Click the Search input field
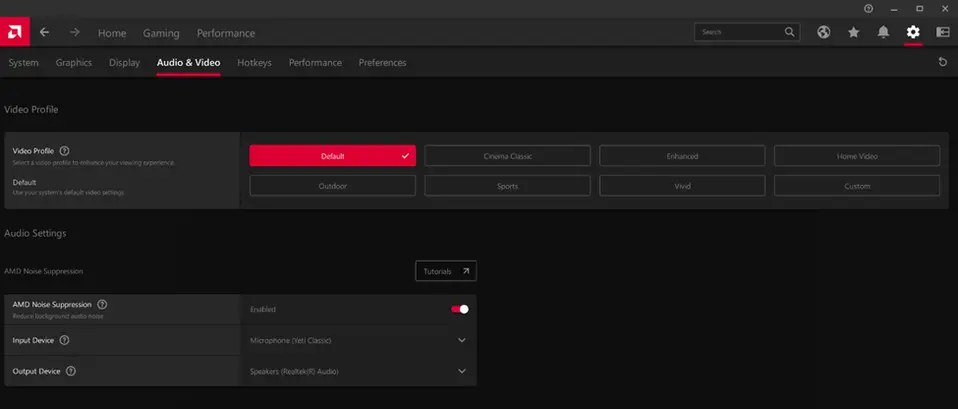Screen dimensions: 958x409 740,32
